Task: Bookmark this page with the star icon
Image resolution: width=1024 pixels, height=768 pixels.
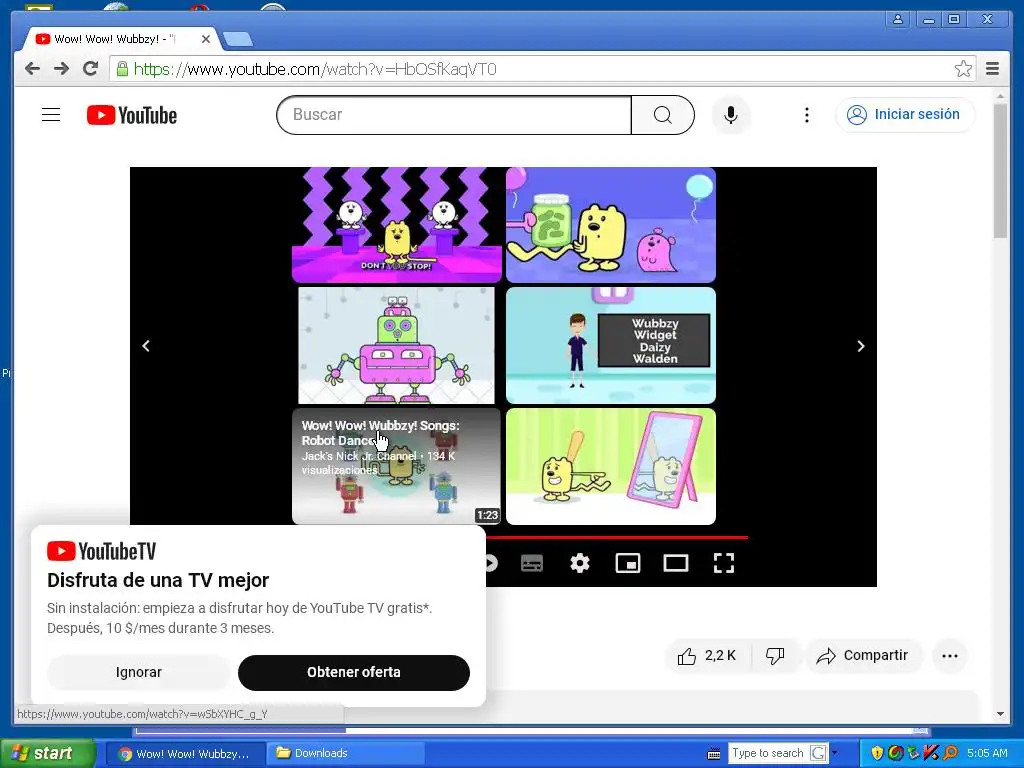Action: pos(963,69)
